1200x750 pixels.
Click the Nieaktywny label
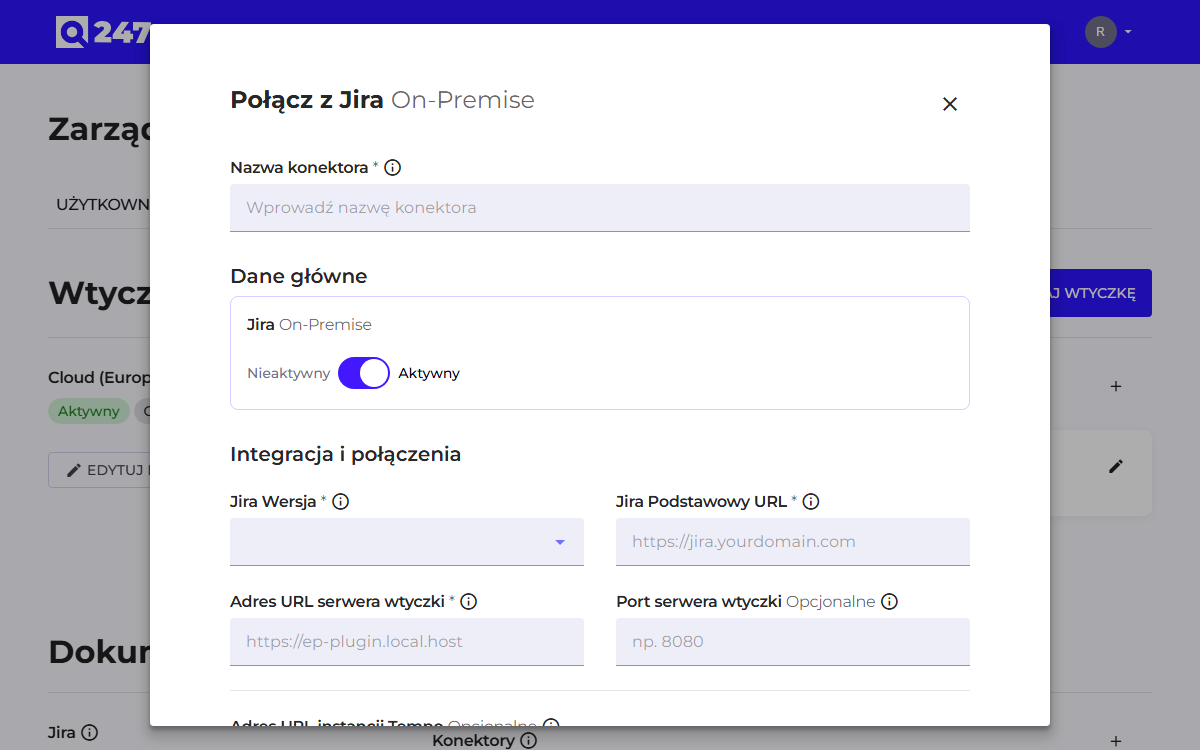288,373
